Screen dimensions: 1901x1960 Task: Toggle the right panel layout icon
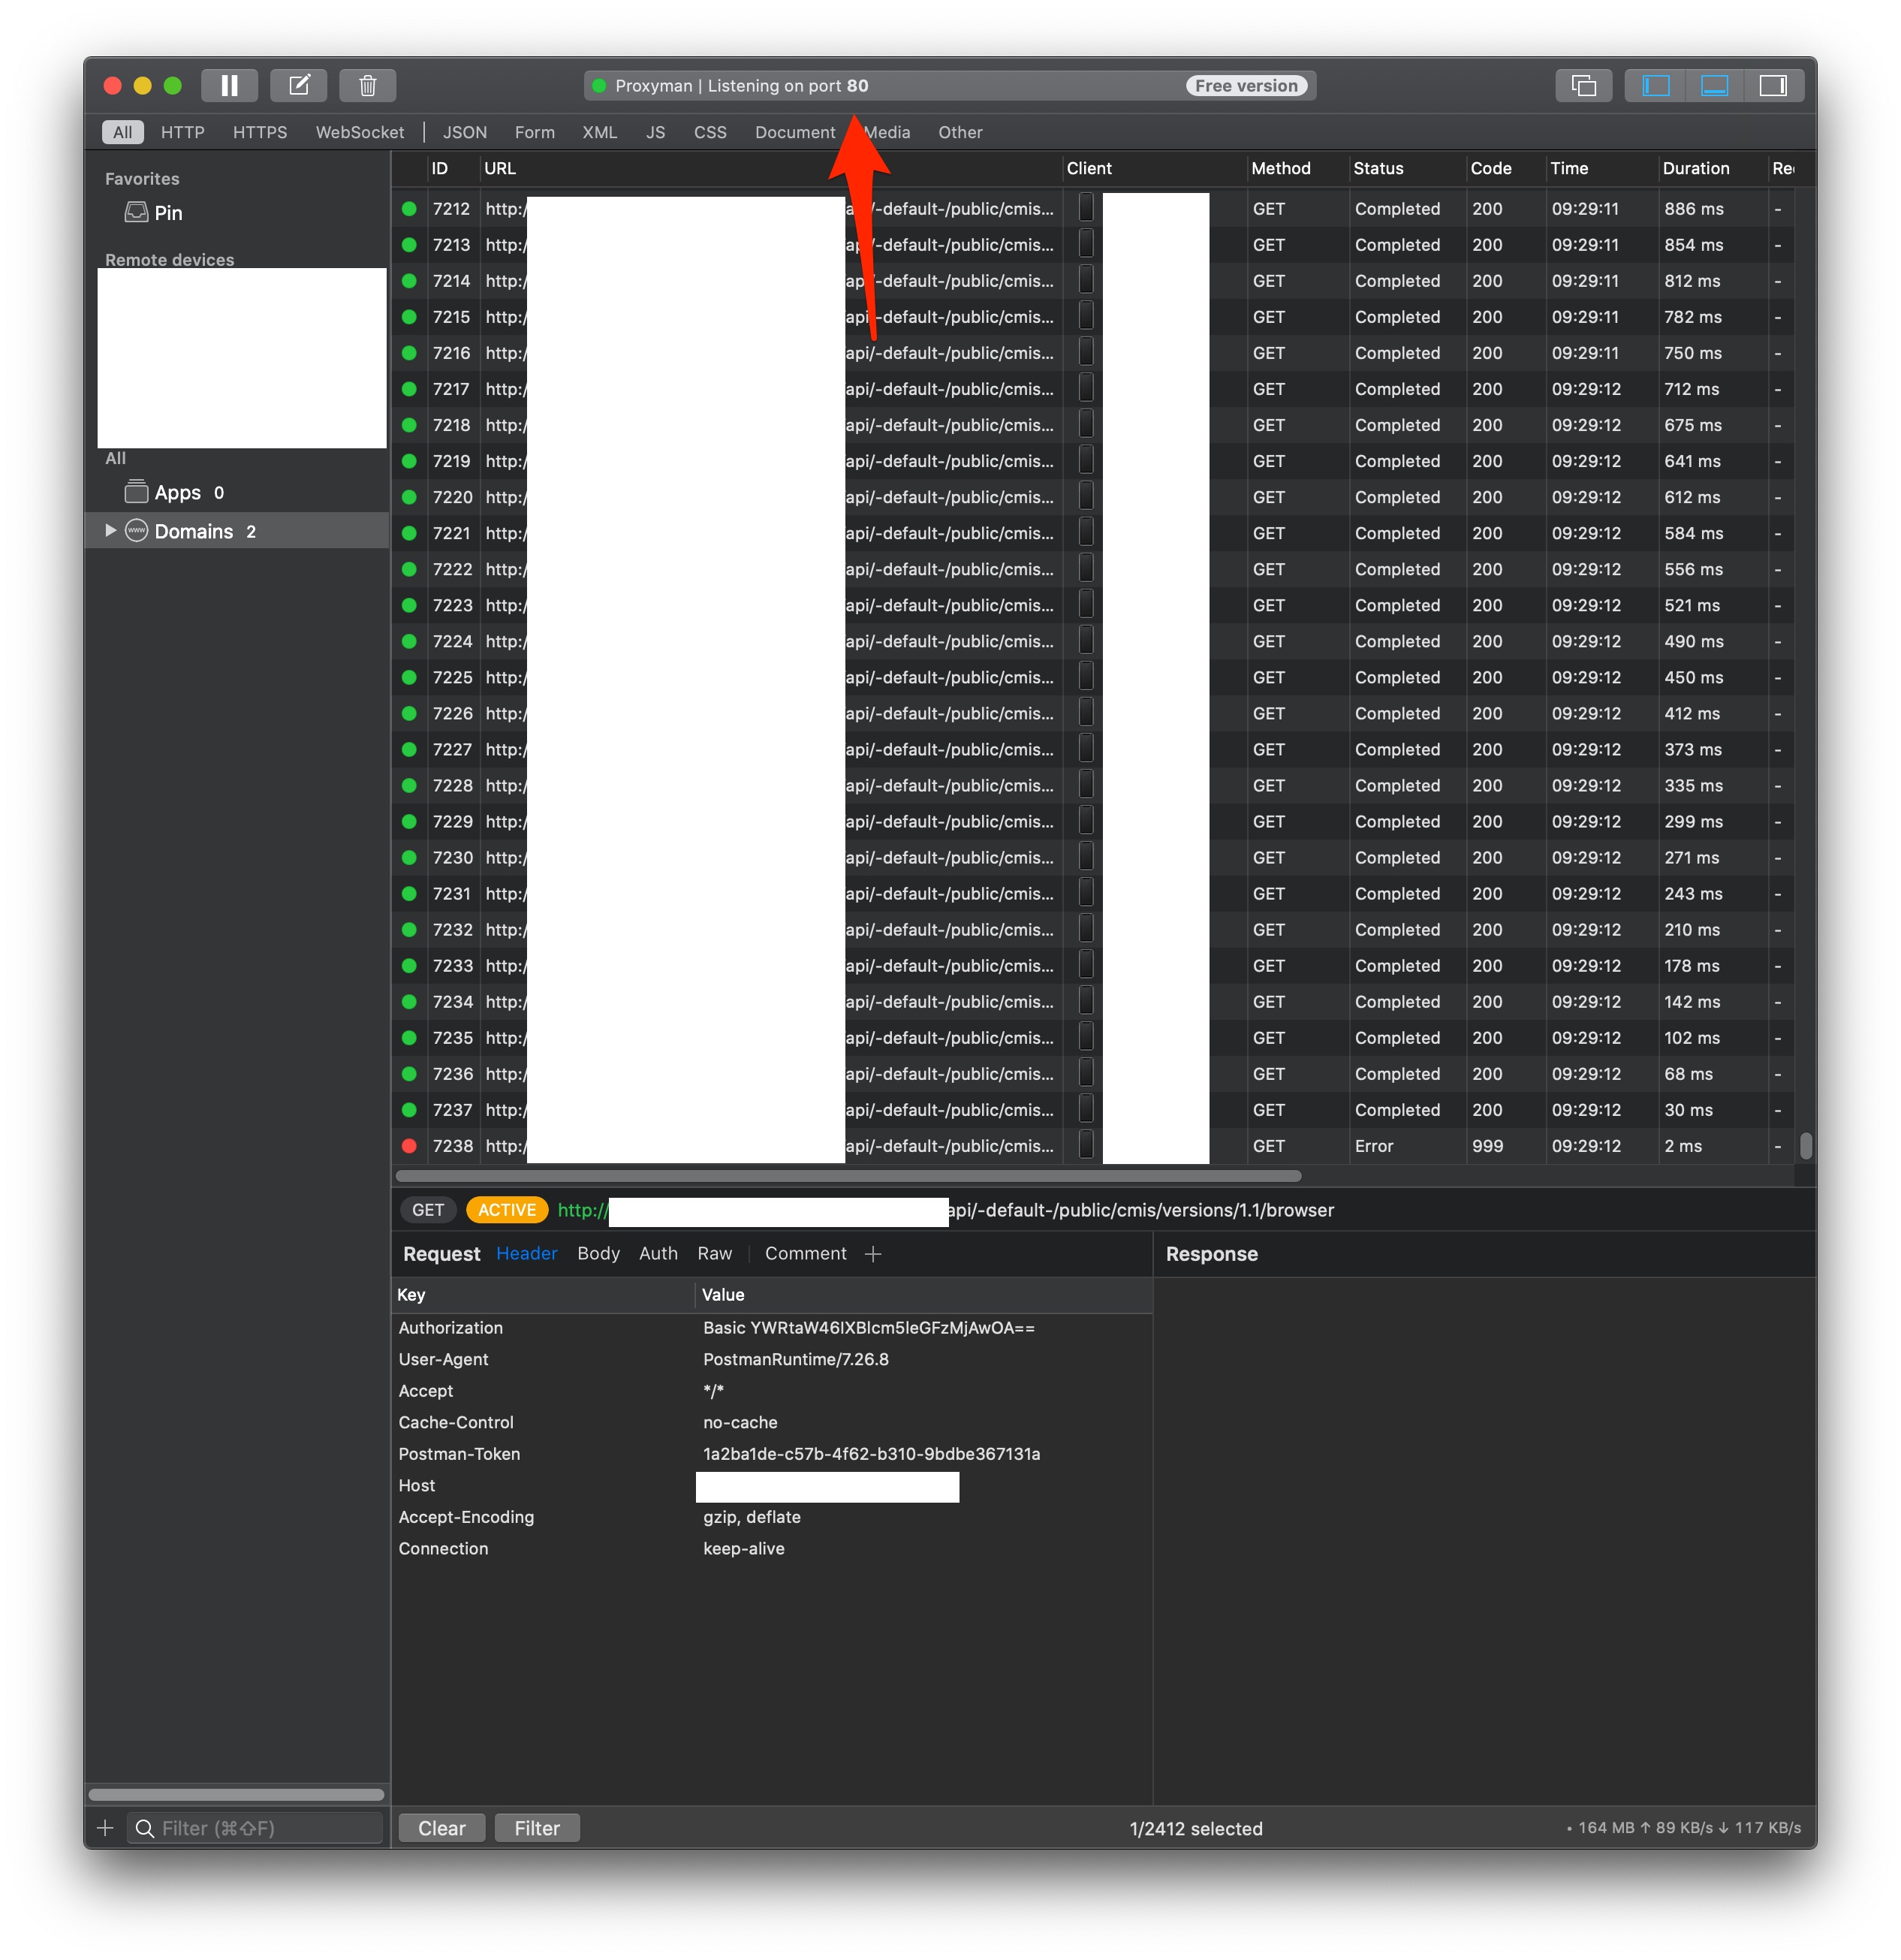1772,86
